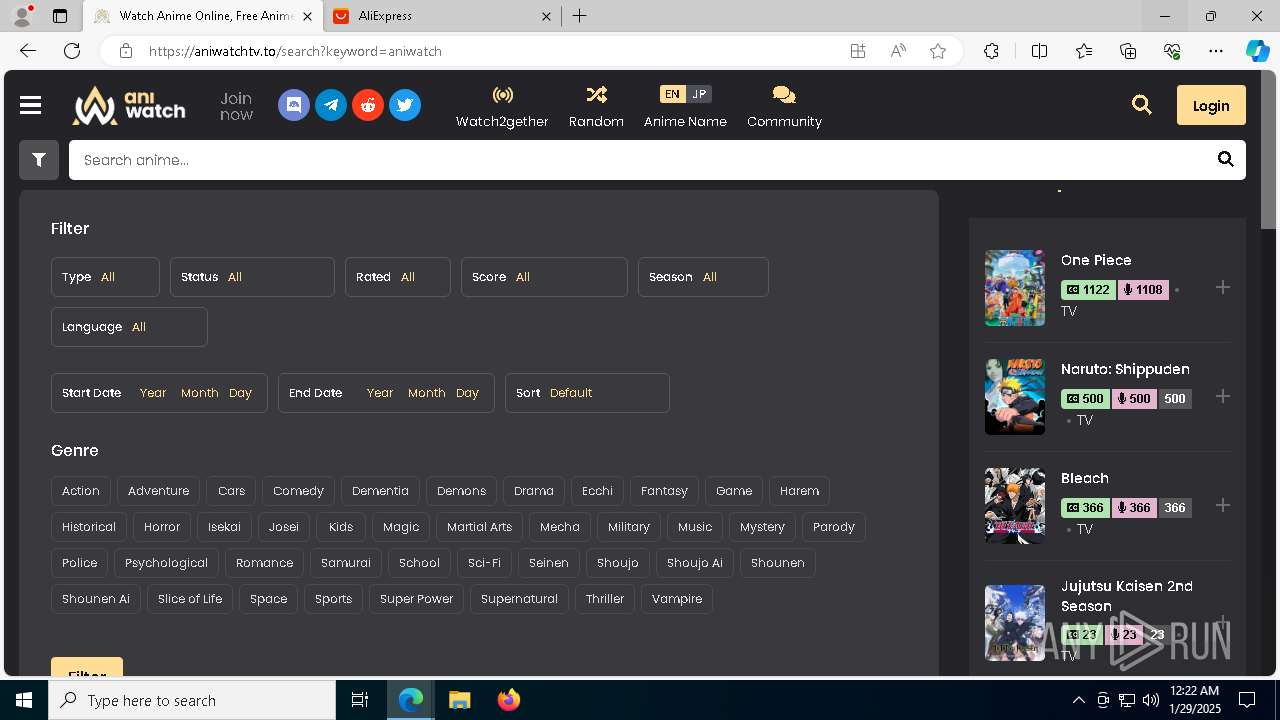Open the Watch2gether feature

tap(502, 107)
